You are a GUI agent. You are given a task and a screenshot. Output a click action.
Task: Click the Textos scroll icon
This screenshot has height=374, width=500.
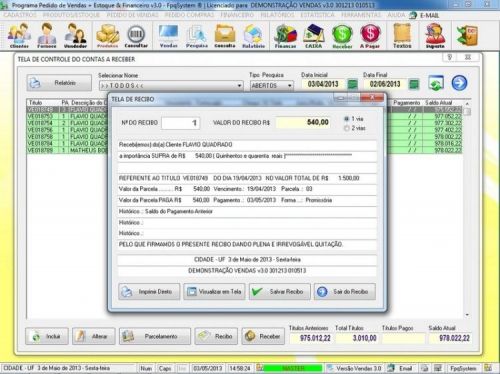coord(402,35)
